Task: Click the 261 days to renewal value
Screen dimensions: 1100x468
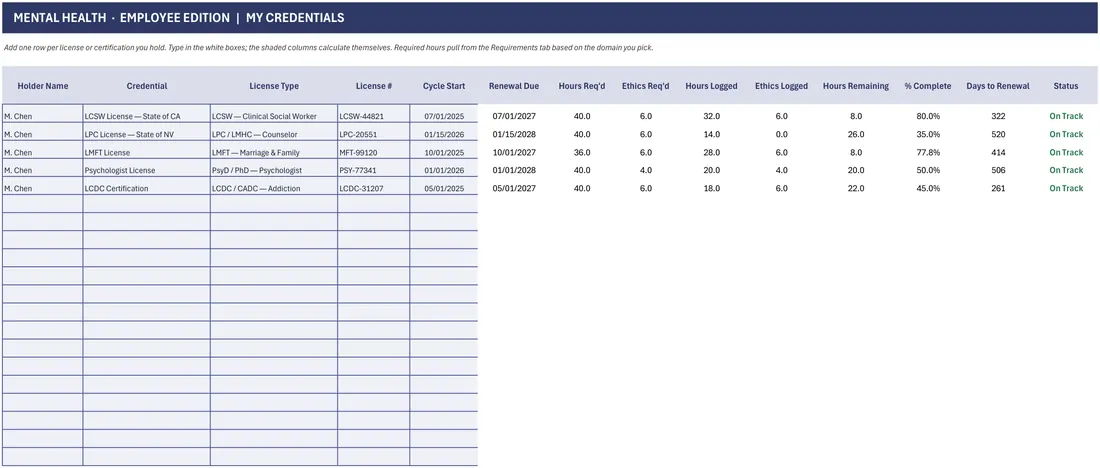Action: [998, 188]
